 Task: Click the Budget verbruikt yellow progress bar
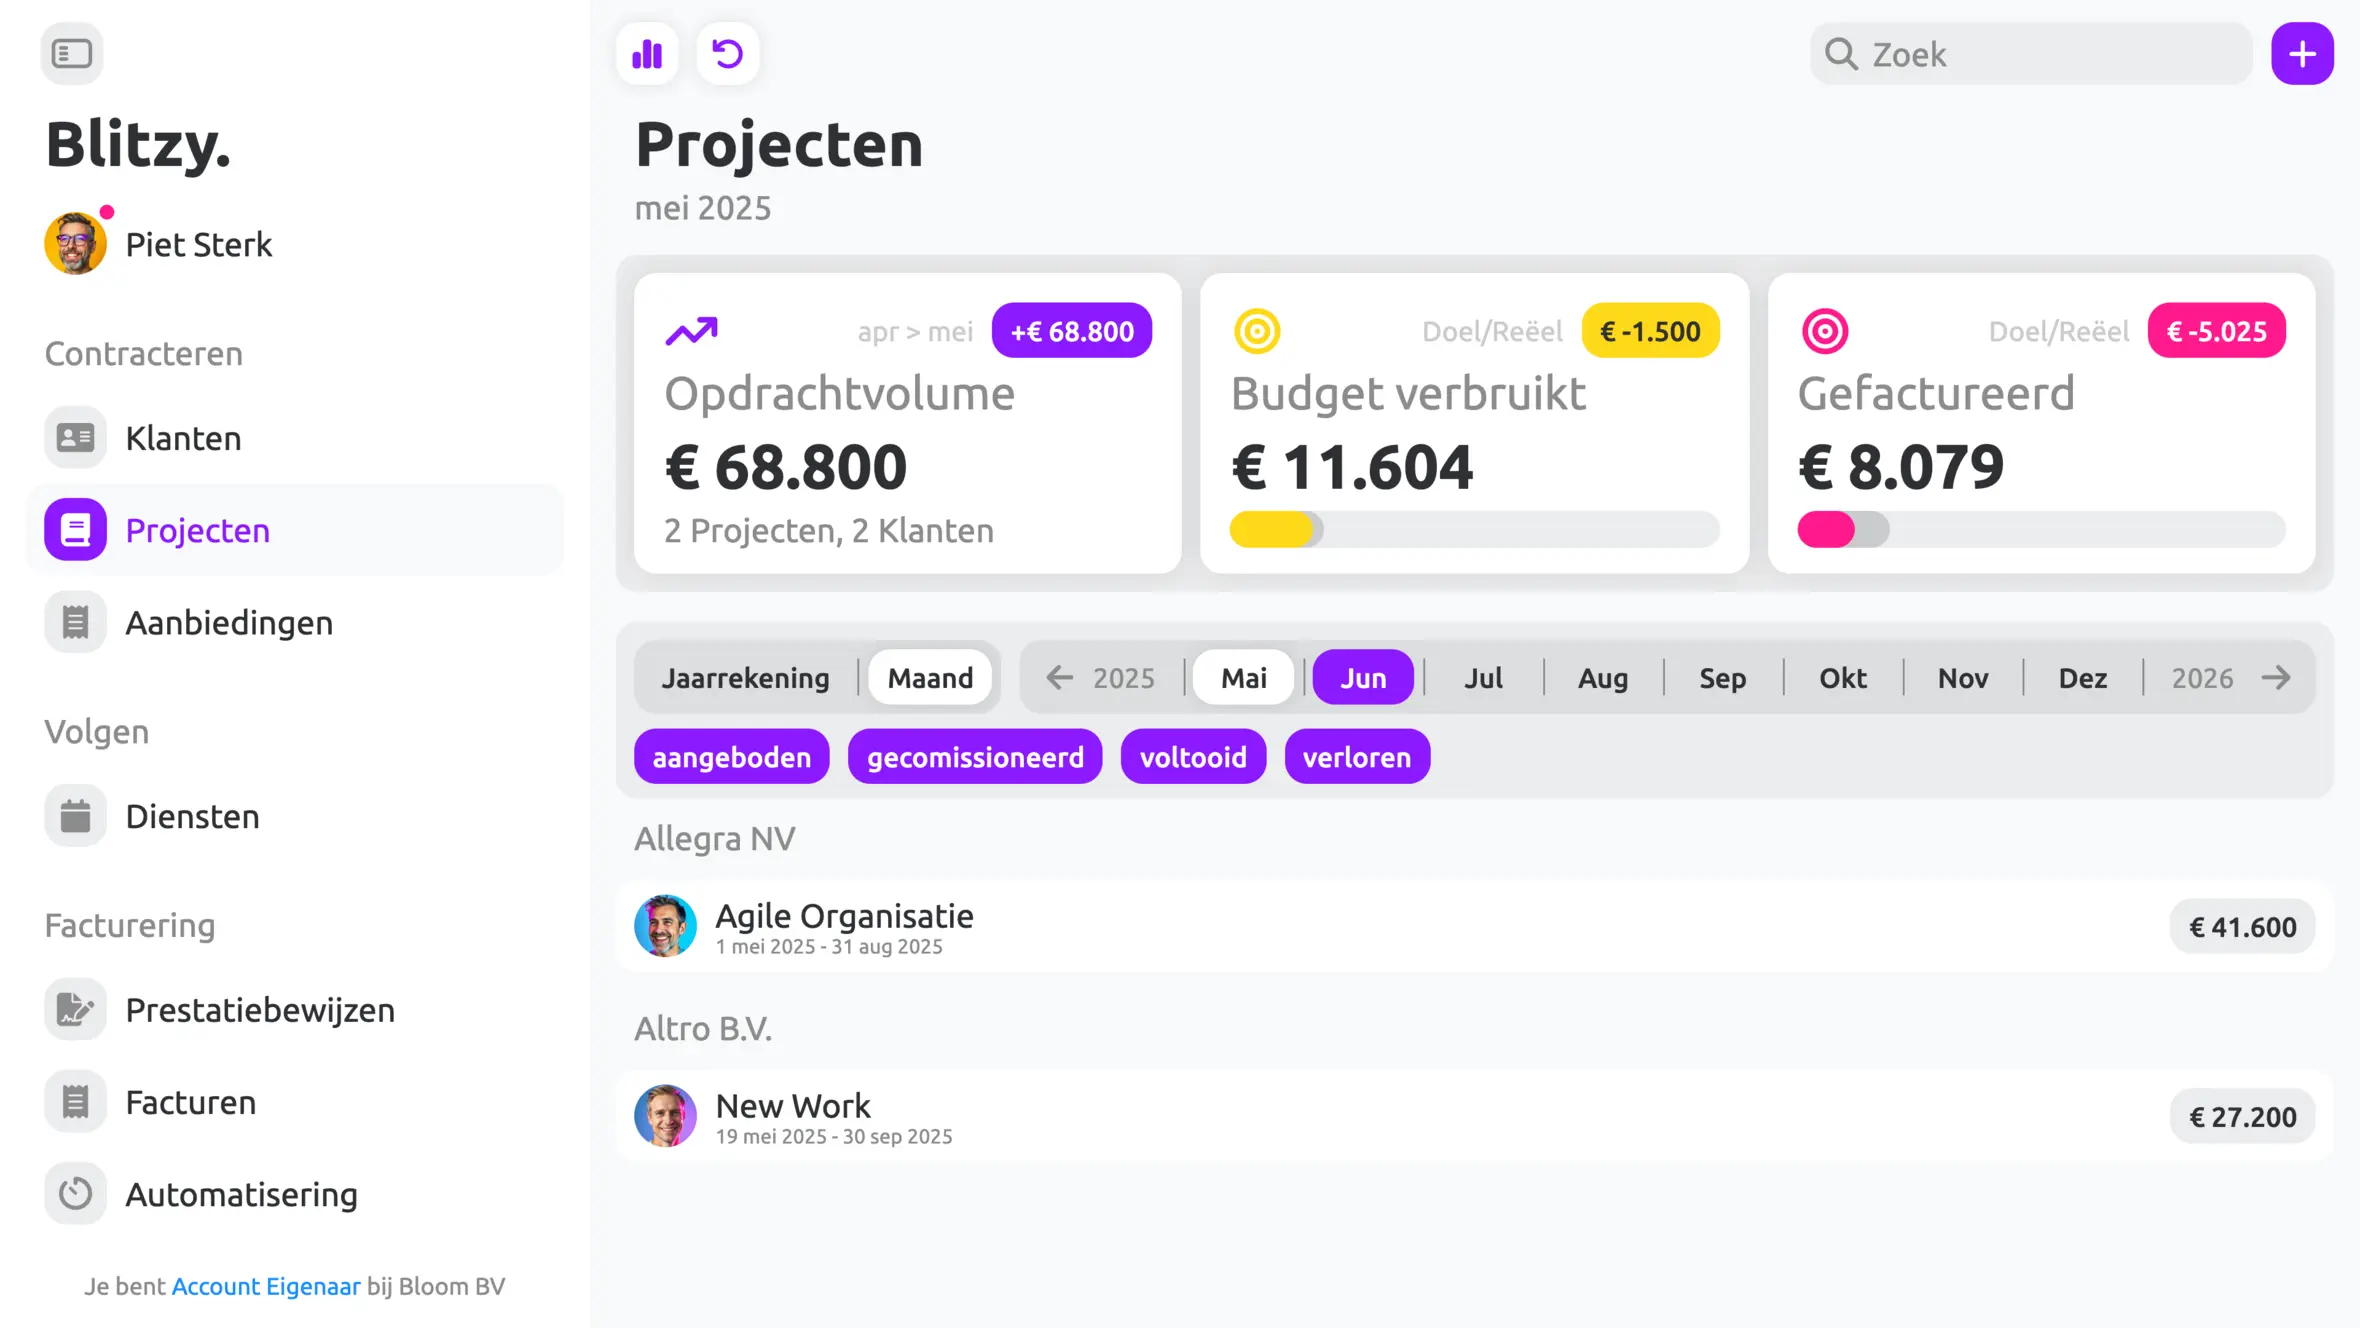point(1474,529)
